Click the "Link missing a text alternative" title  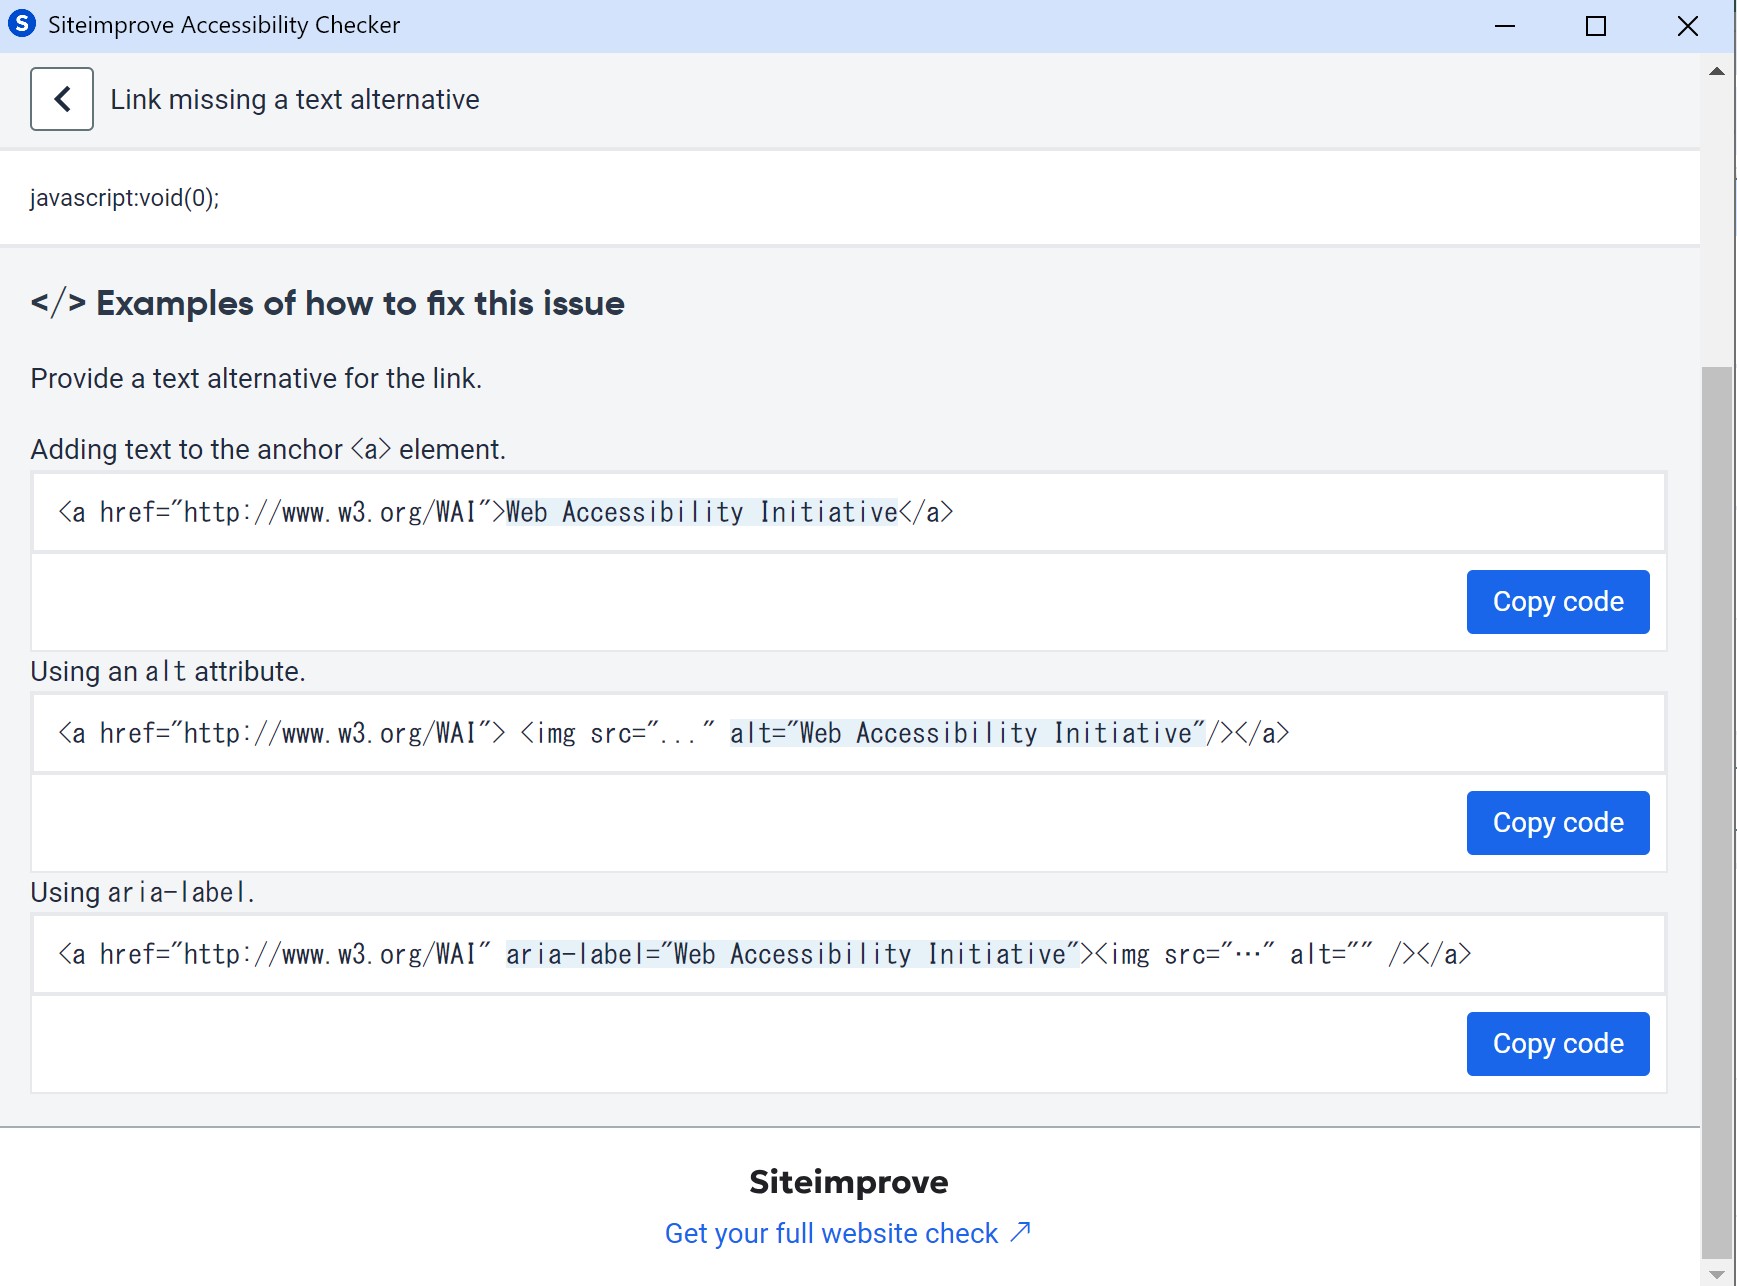[x=295, y=100]
